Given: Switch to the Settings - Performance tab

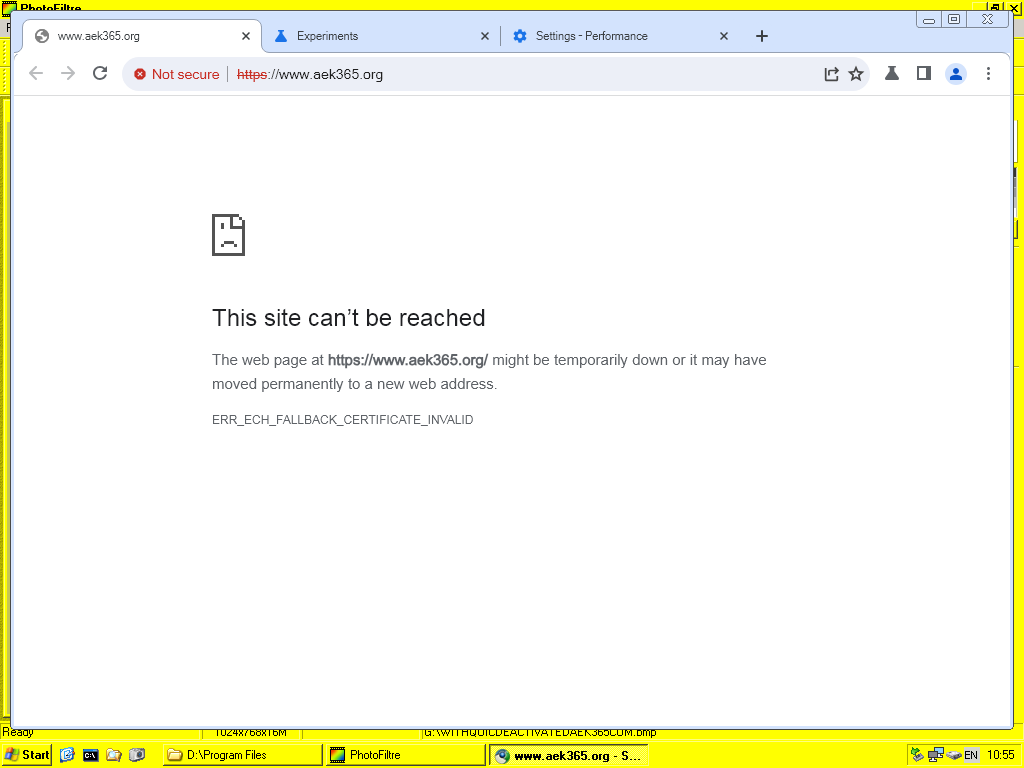Looking at the screenshot, I should click(x=620, y=36).
